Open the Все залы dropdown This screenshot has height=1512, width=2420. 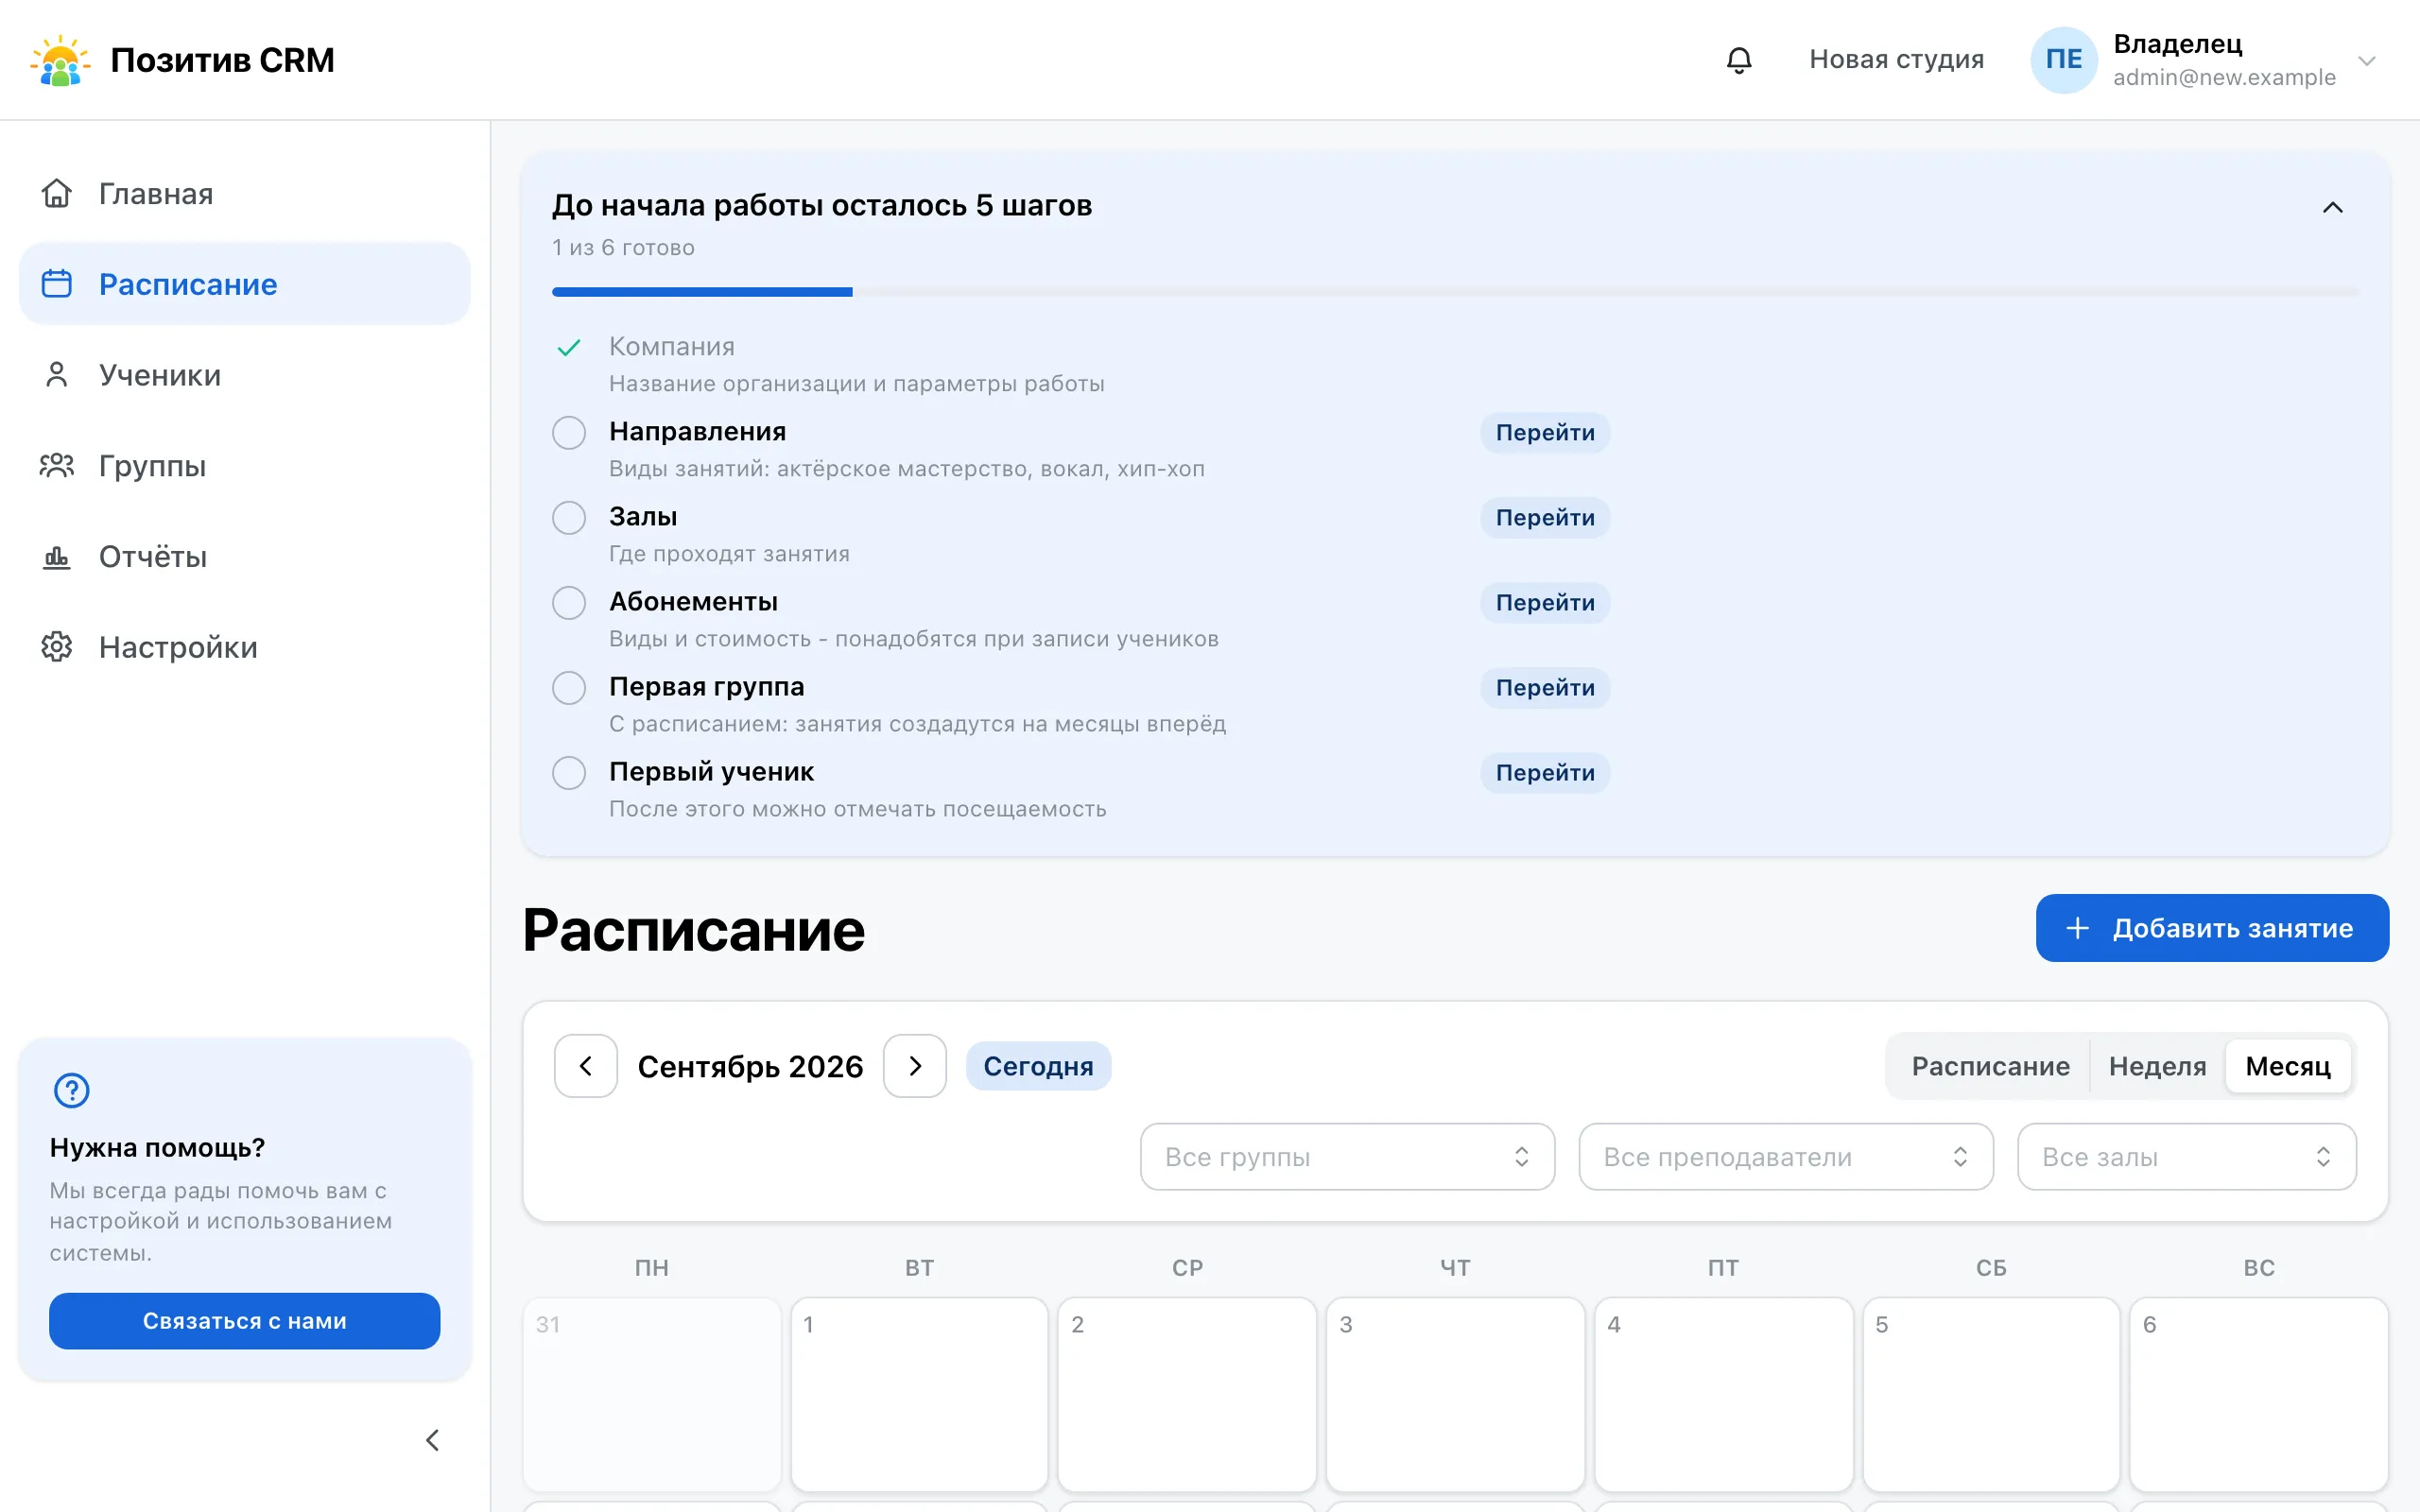2187,1157
